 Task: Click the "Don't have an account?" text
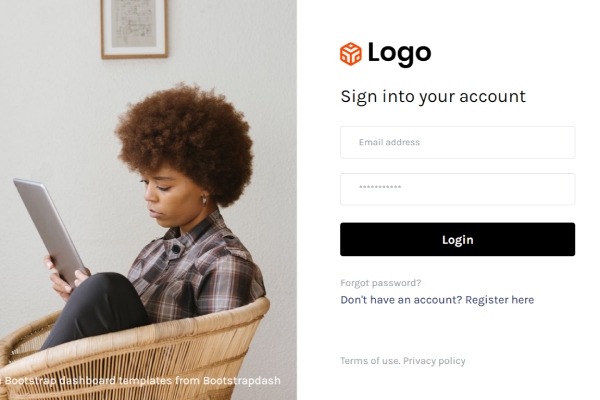click(401, 300)
